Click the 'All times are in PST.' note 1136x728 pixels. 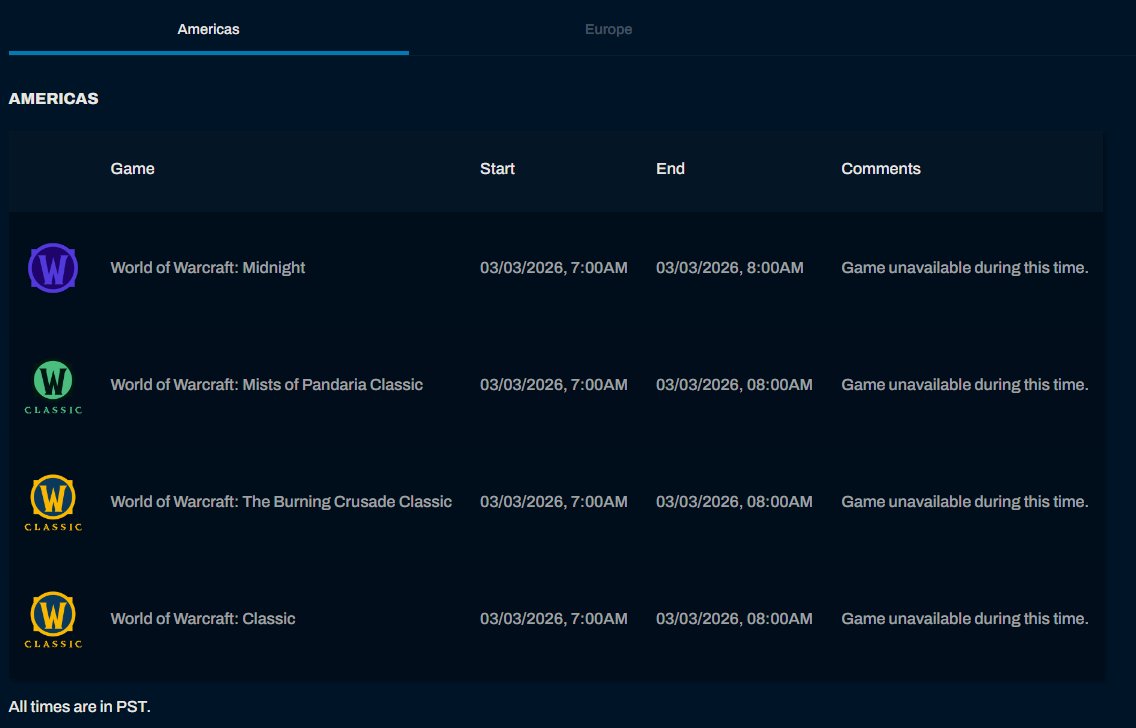click(x=80, y=707)
